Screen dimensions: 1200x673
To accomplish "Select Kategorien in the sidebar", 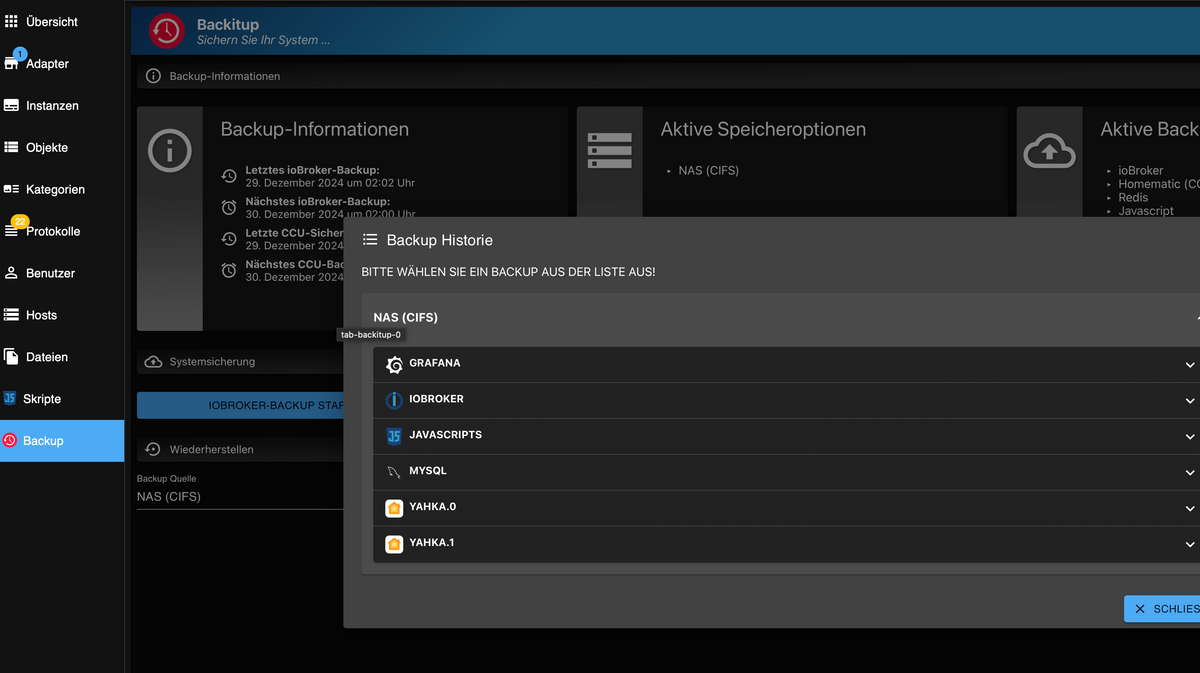I will point(62,189).
